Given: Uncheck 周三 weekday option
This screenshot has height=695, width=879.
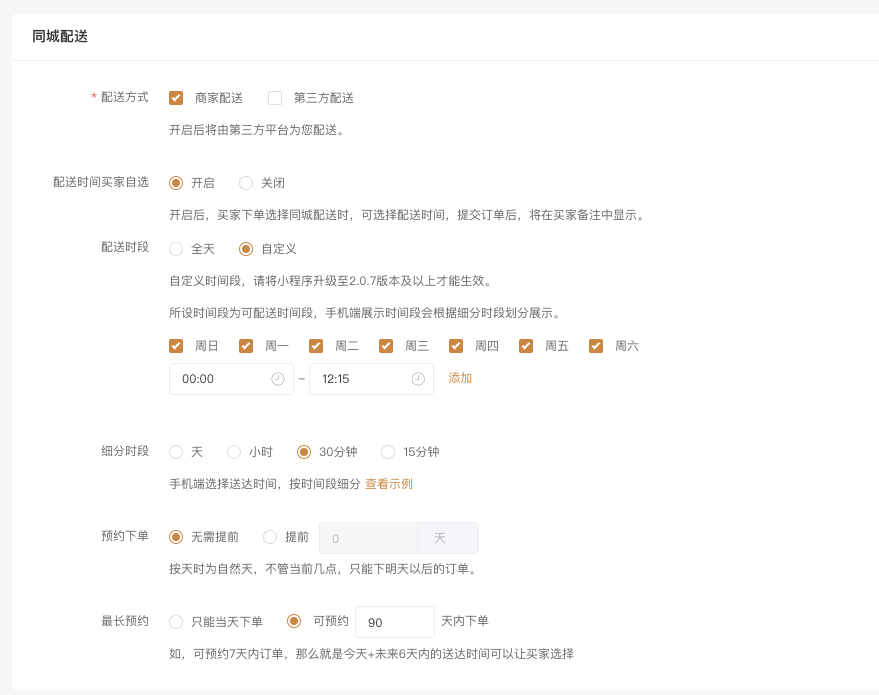Looking at the screenshot, I should pyautogui.click(x=386, y=346).
